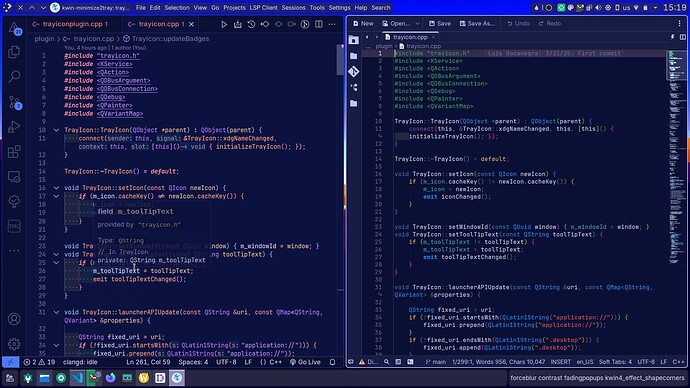
Task: Show more activity bar views (ellipsis)
Action: point(14,251)
